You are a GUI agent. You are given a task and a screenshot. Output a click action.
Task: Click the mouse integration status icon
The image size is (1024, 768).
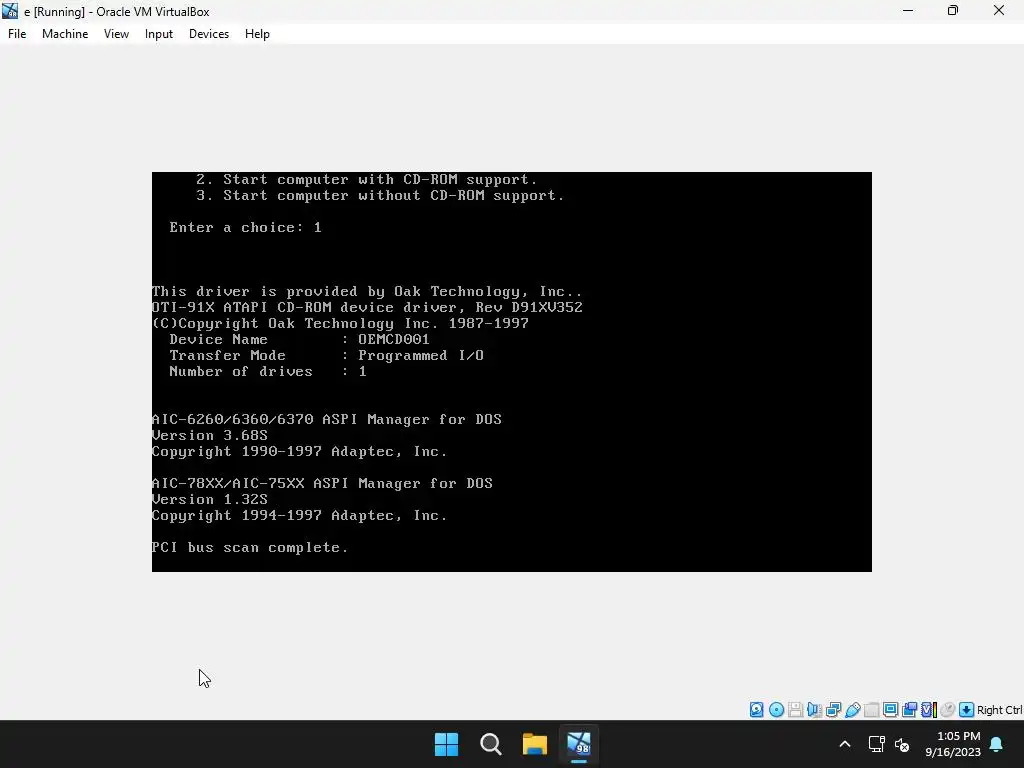point(948,710)
